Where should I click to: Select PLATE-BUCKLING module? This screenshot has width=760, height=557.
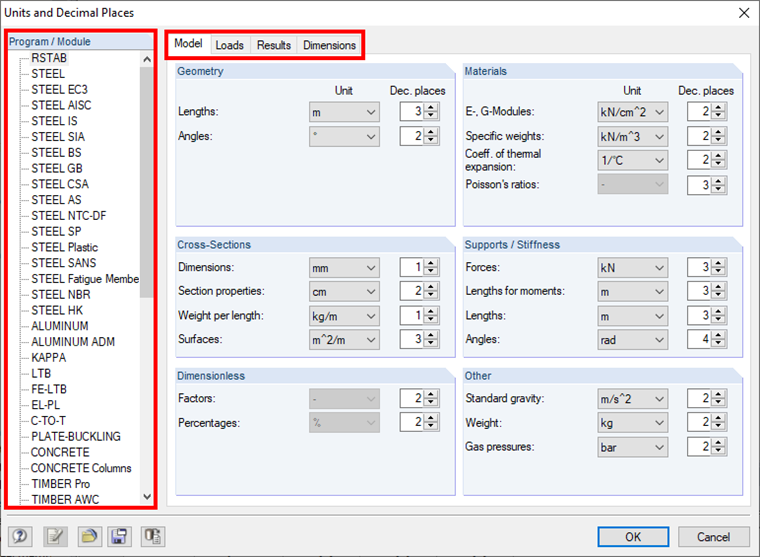coord(76,436)
